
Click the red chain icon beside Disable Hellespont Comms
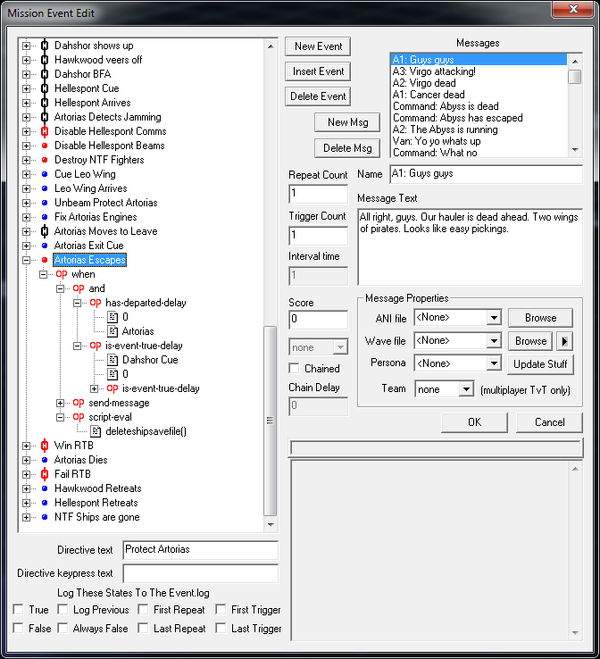[x=43, y=131]
